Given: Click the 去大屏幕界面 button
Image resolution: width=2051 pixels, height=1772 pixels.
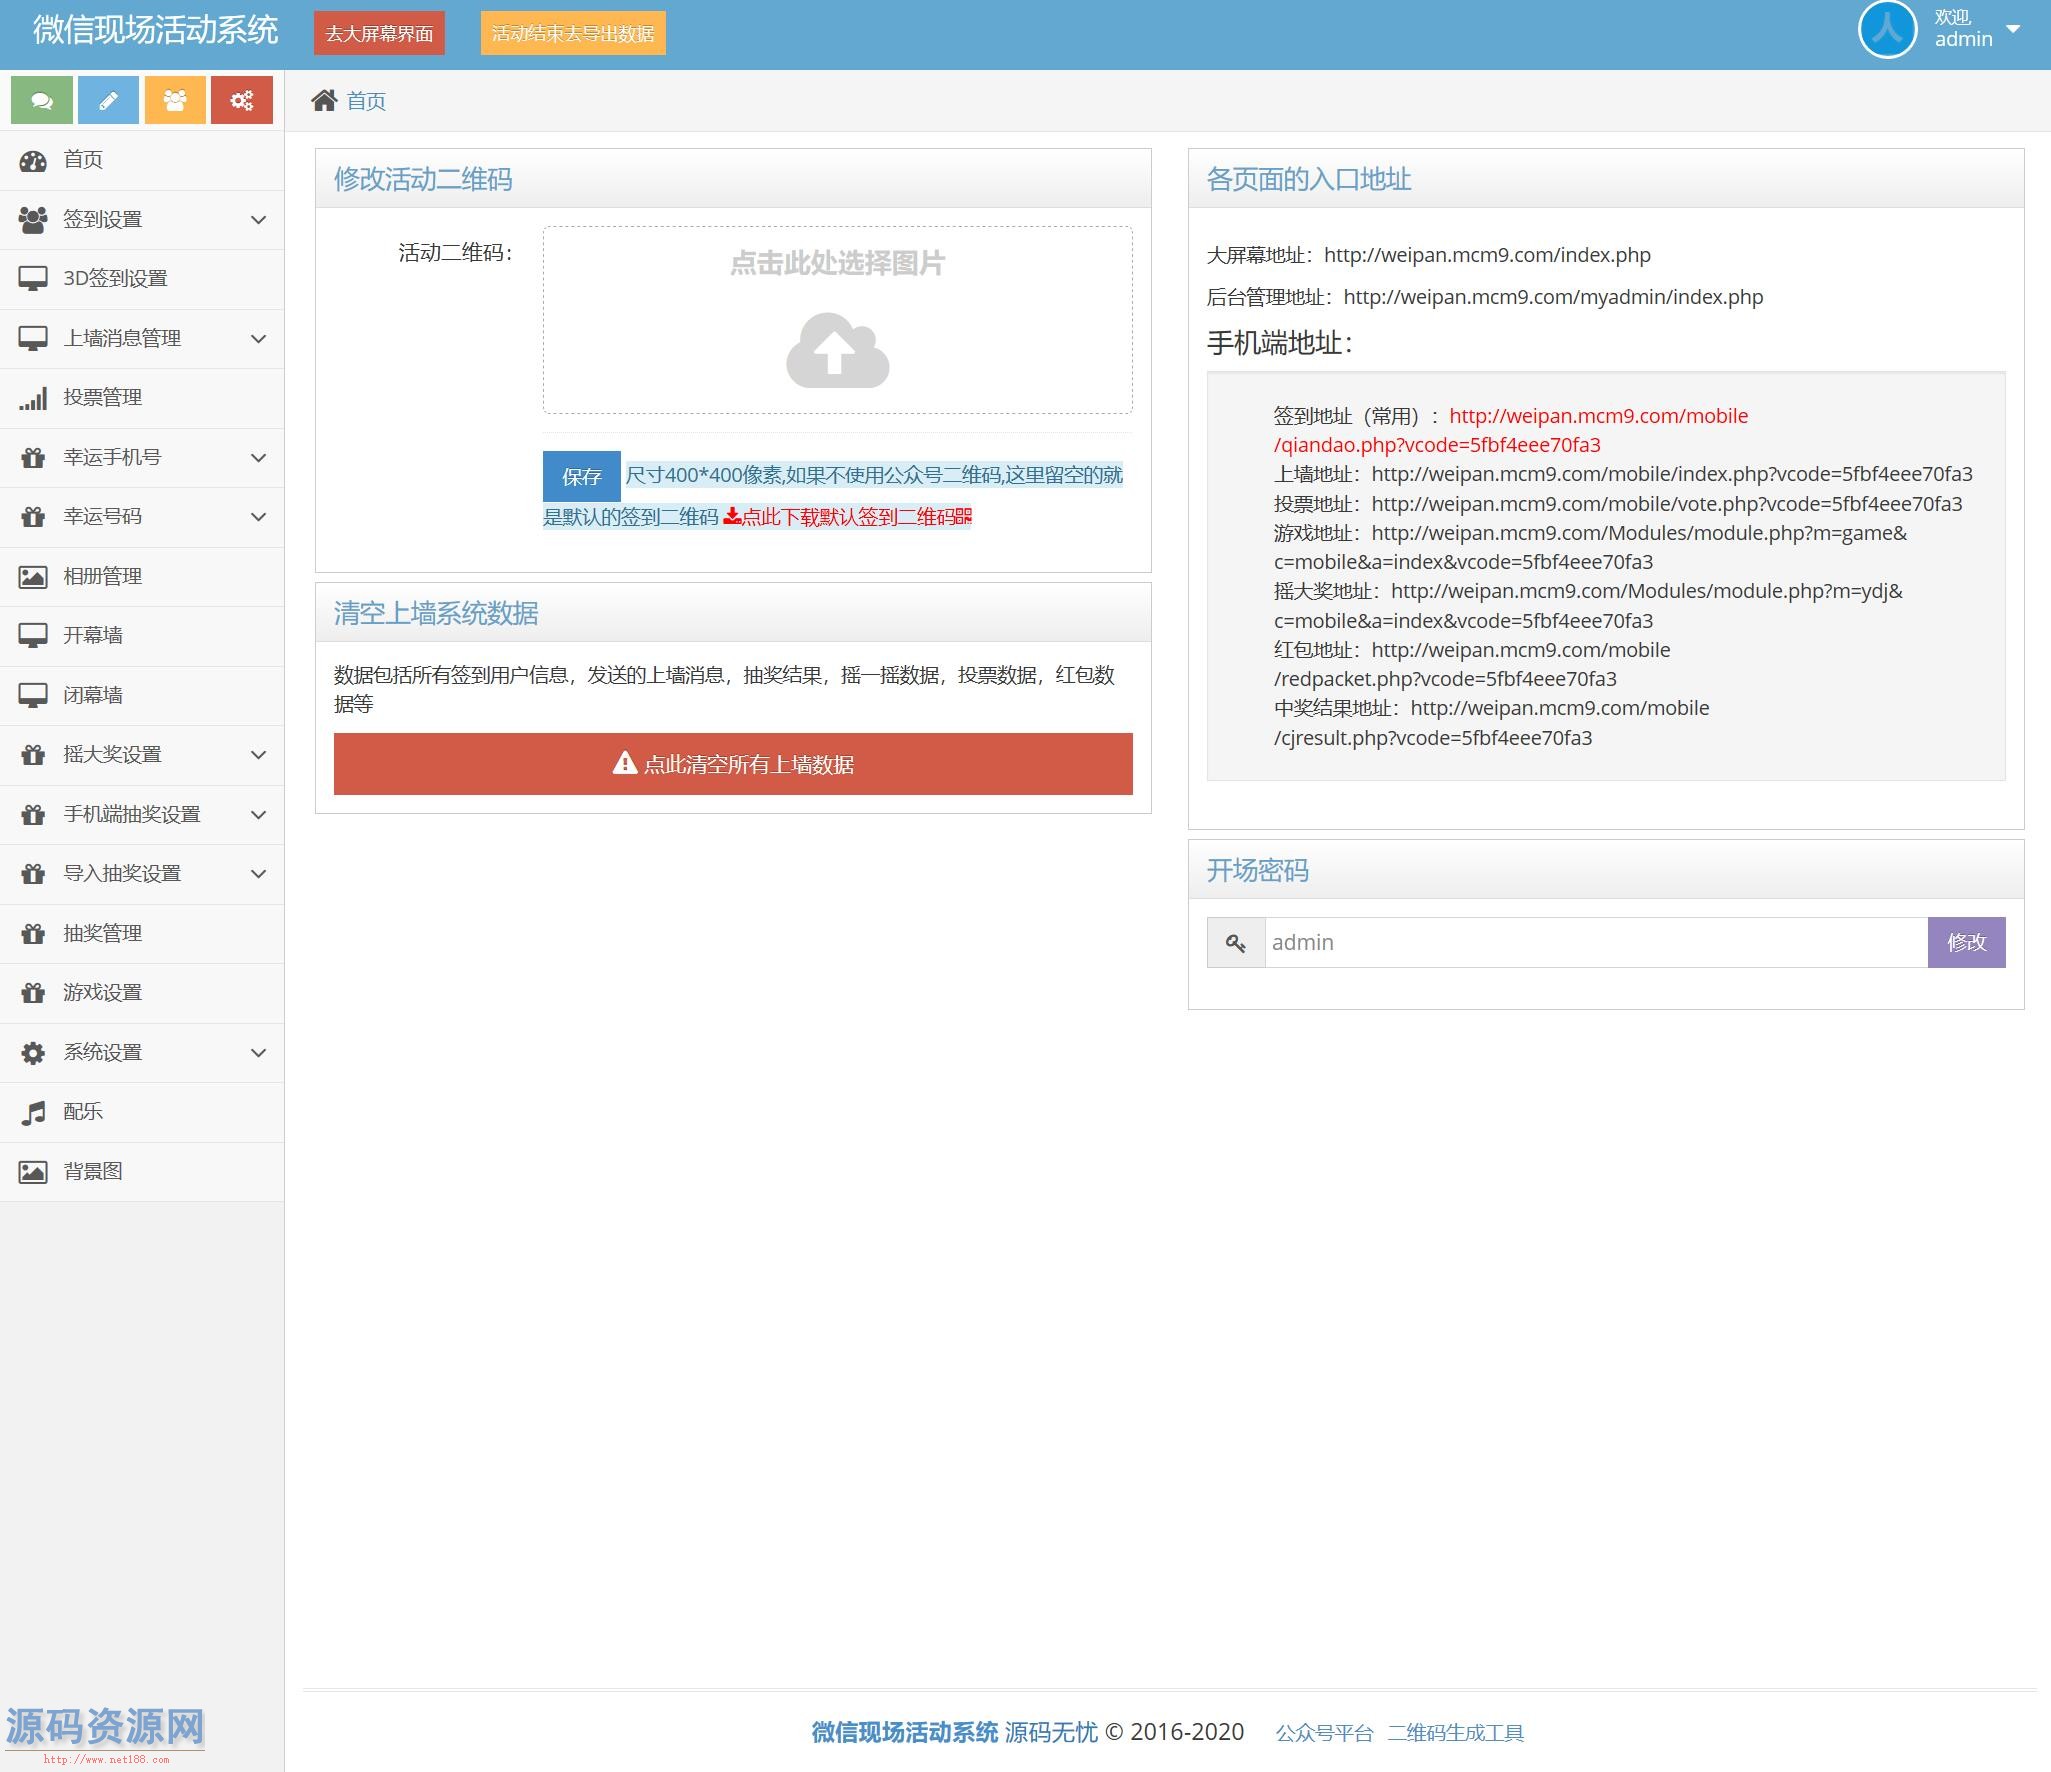Looking at the screenshot, I should tap(379, 33).
